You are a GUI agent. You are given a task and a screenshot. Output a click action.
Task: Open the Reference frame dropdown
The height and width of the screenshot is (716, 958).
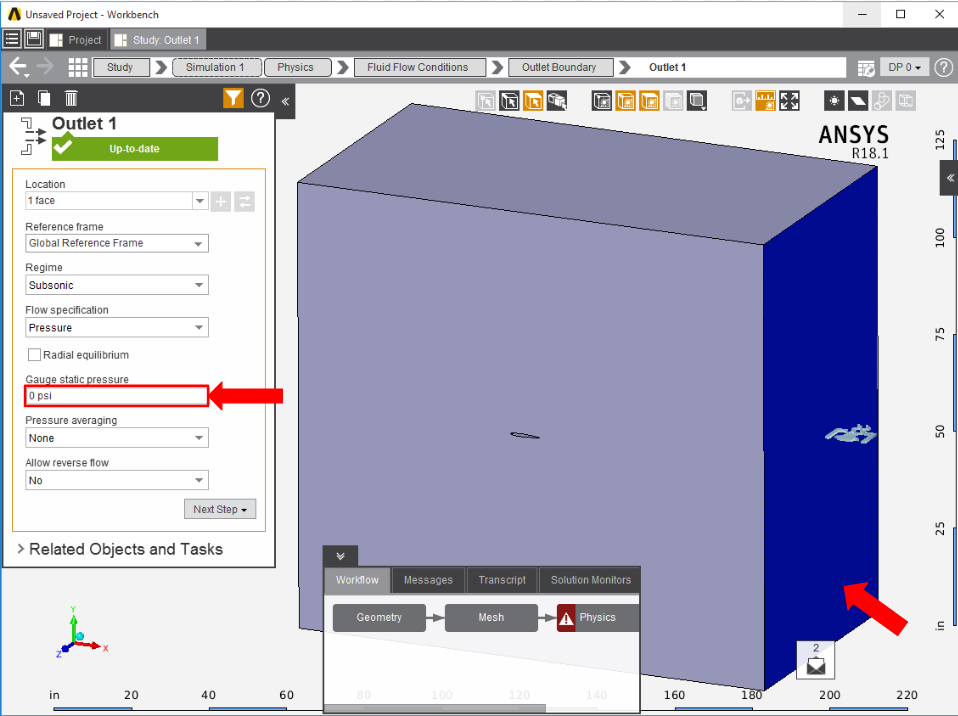117,243
